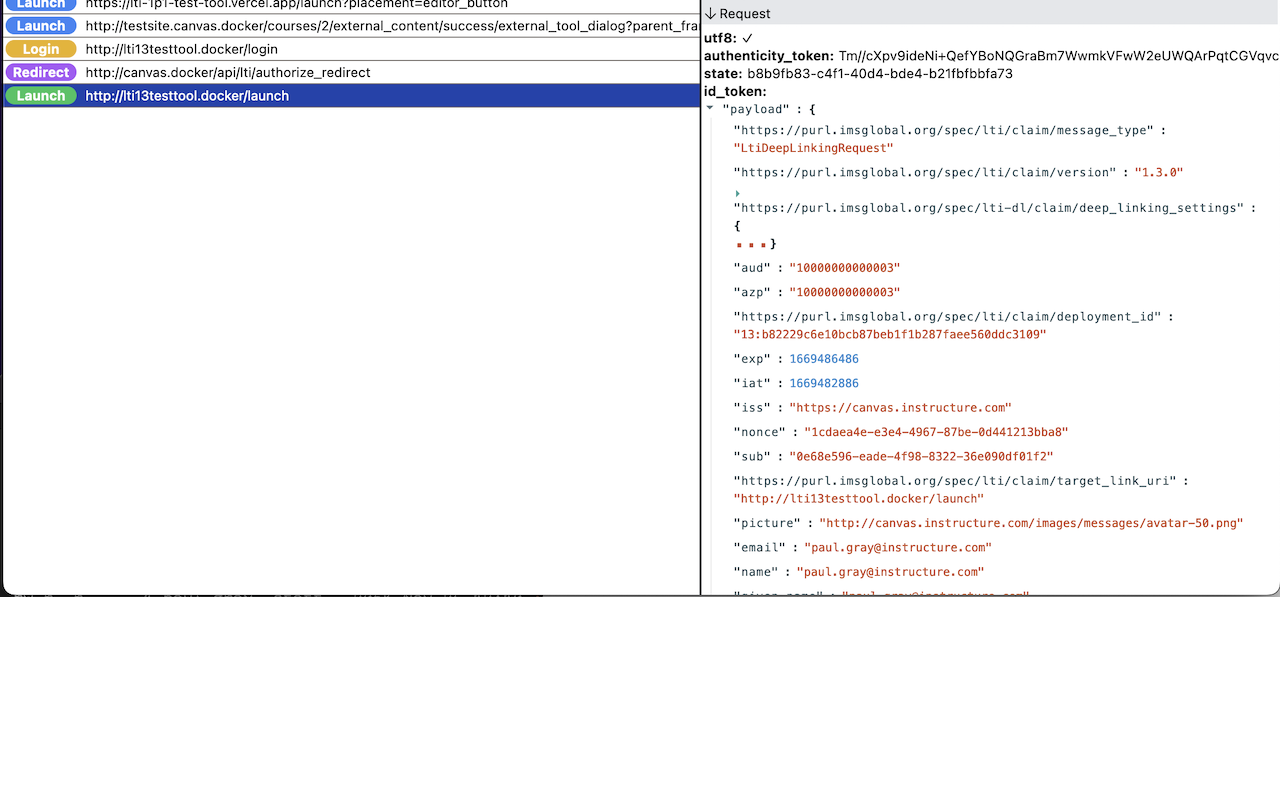Click the red ellipsis in deep_linking_settings
The image size is (1280, 800).
point(750,244)
